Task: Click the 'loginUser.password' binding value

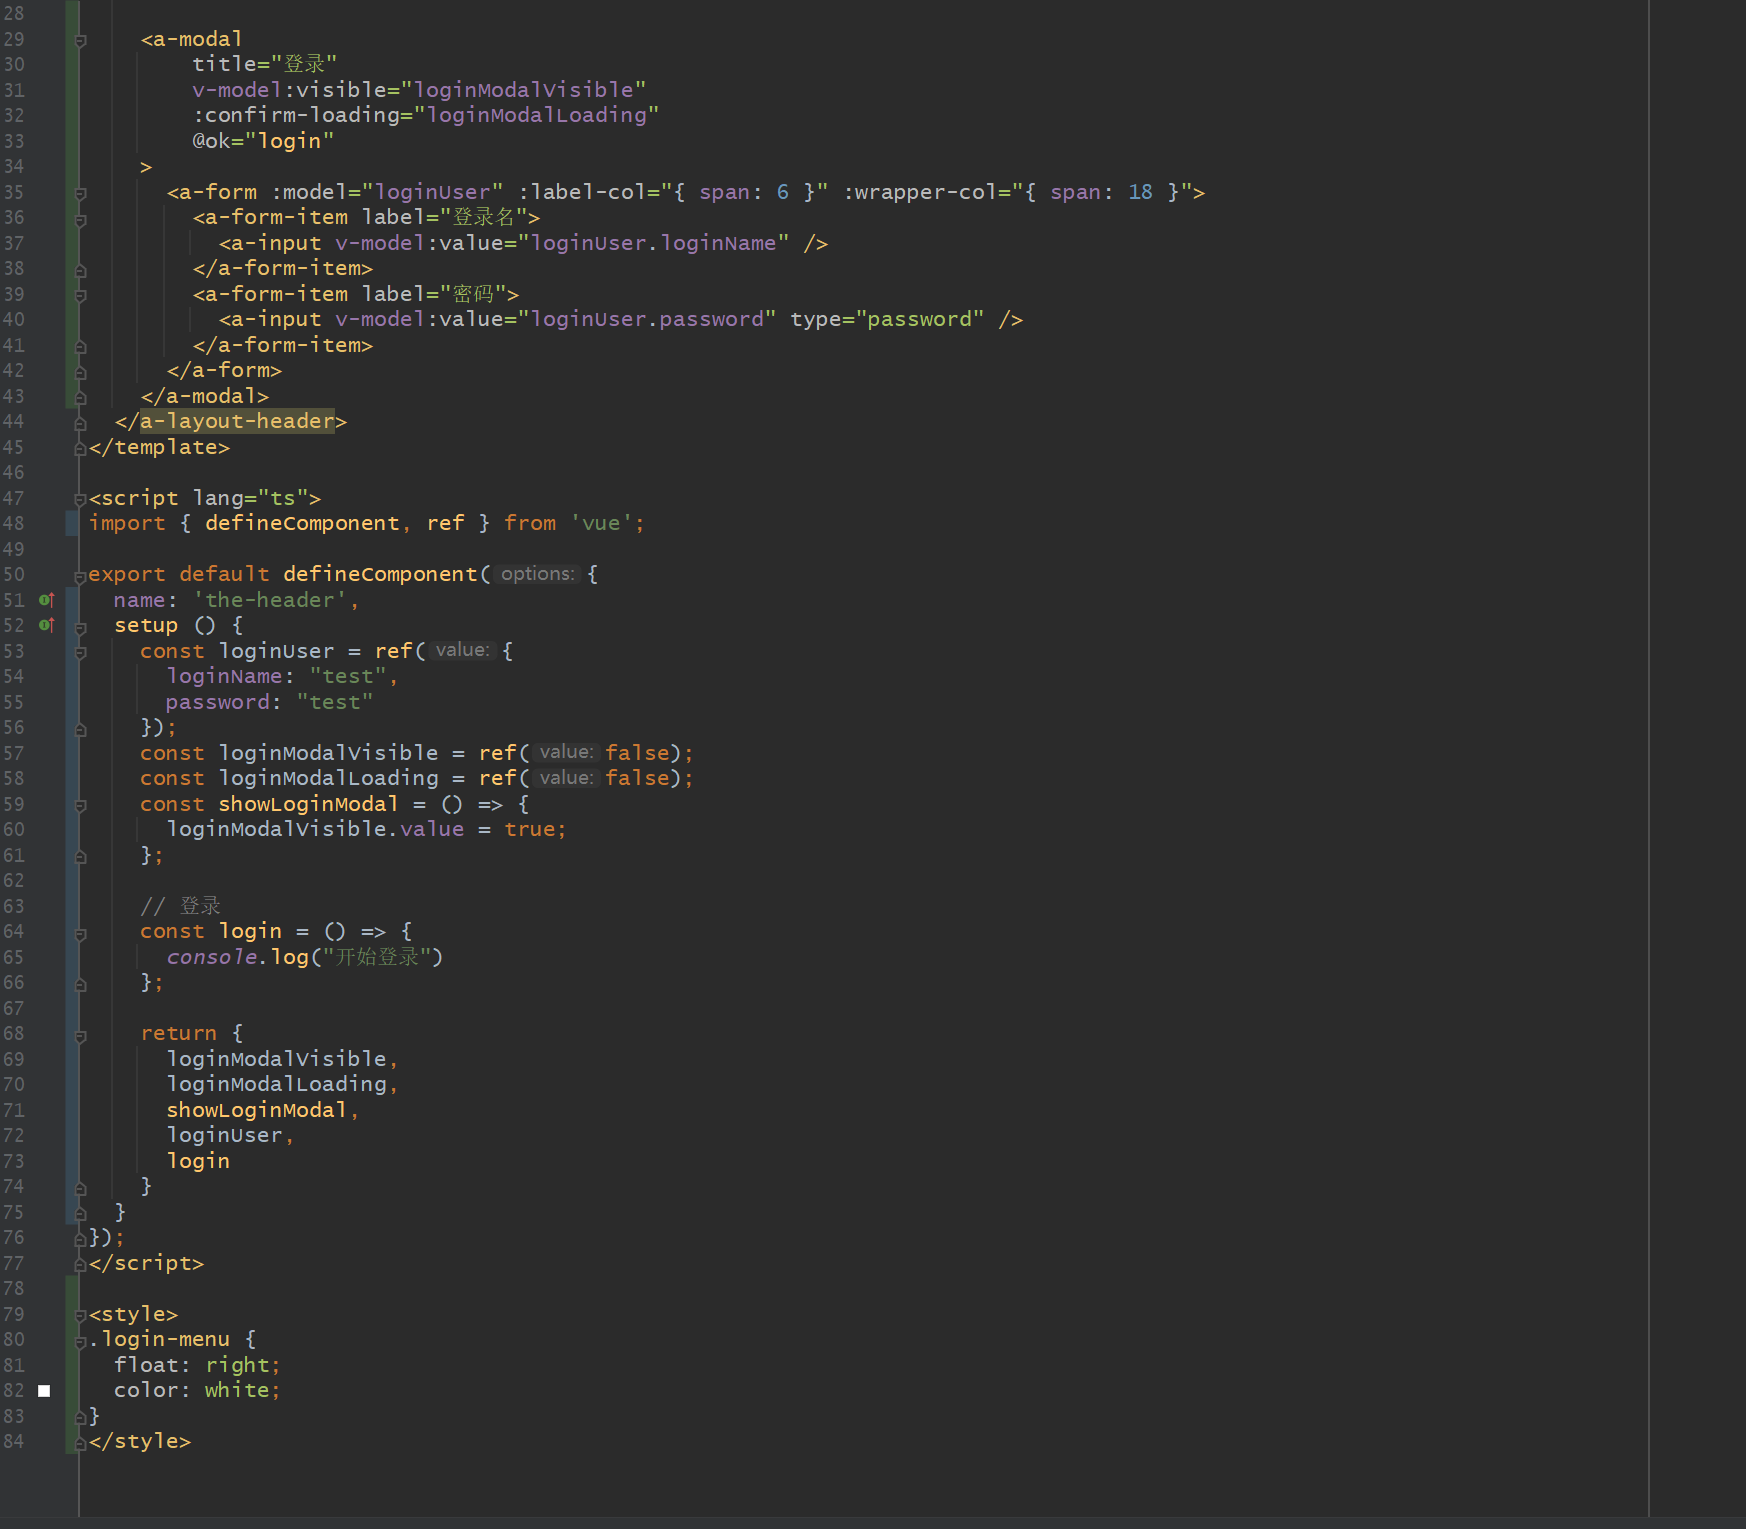Action: [x=647, y=319]
